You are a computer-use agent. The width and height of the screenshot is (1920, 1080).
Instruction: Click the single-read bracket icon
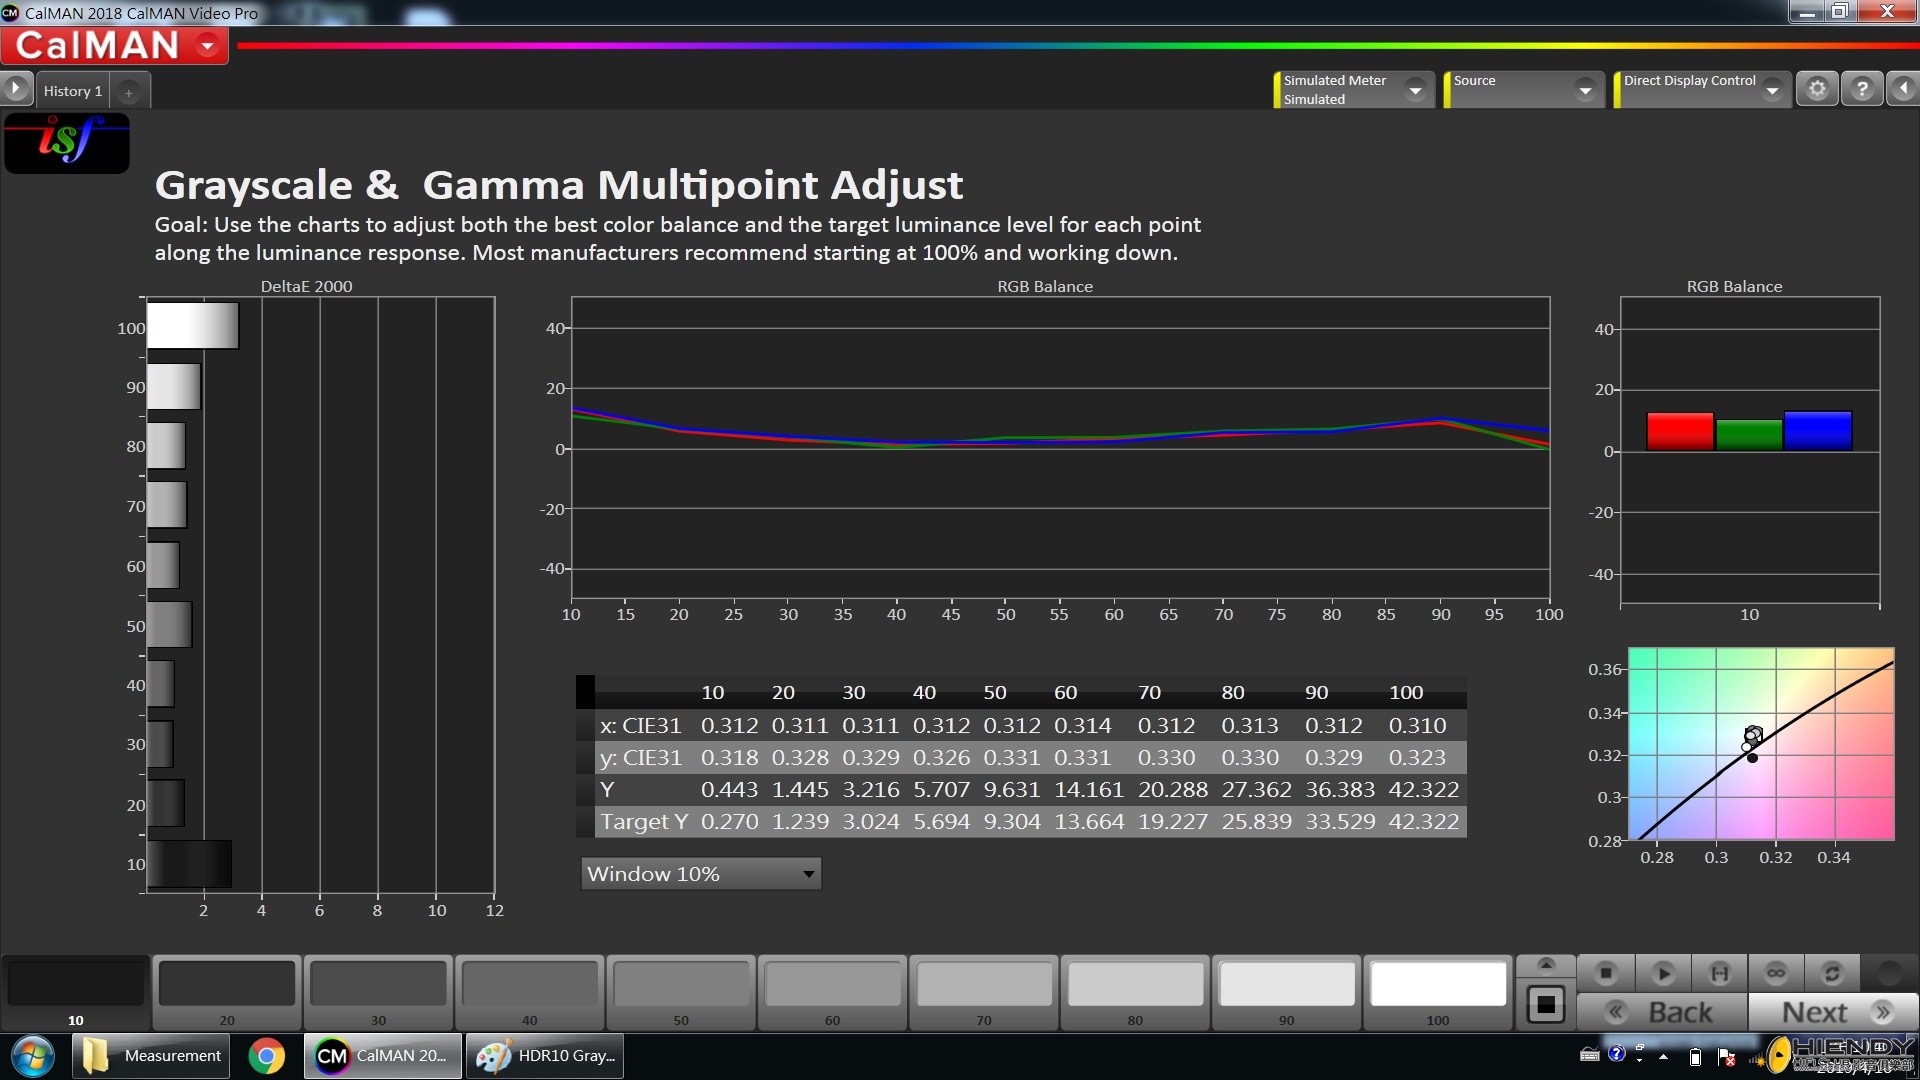coord(1719,973)
